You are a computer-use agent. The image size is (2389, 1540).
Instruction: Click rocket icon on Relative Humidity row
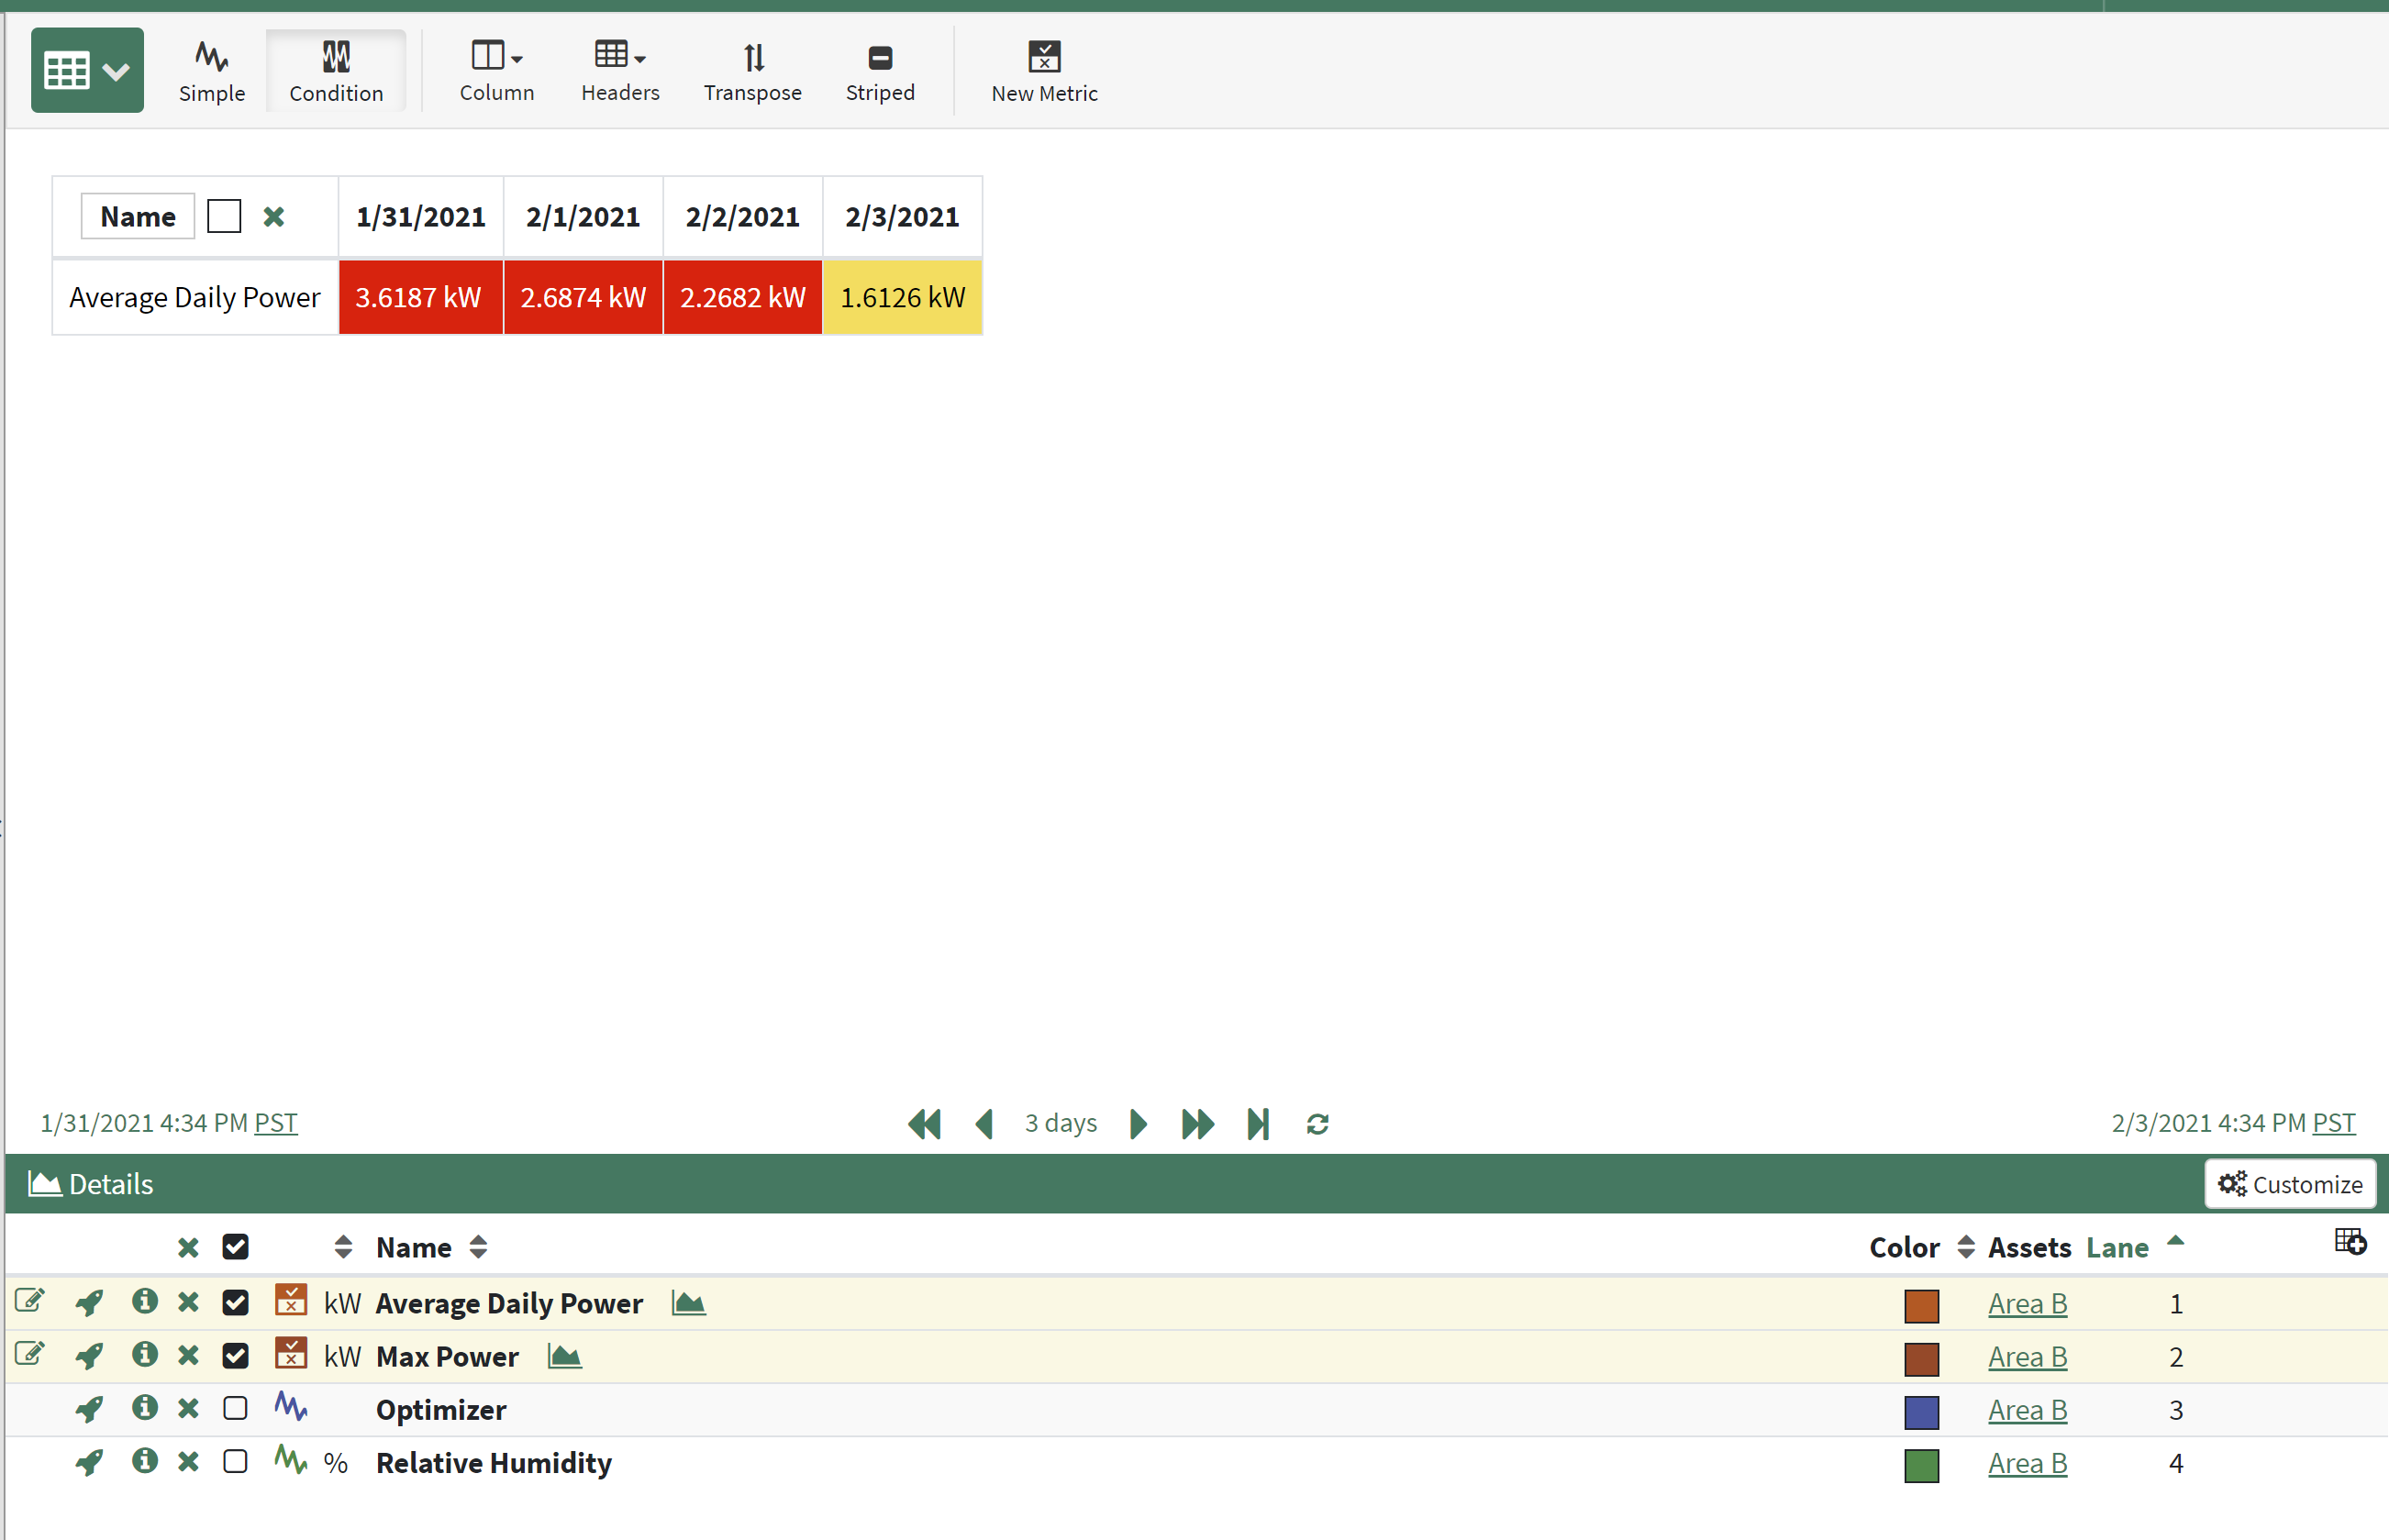point(89,1462)
